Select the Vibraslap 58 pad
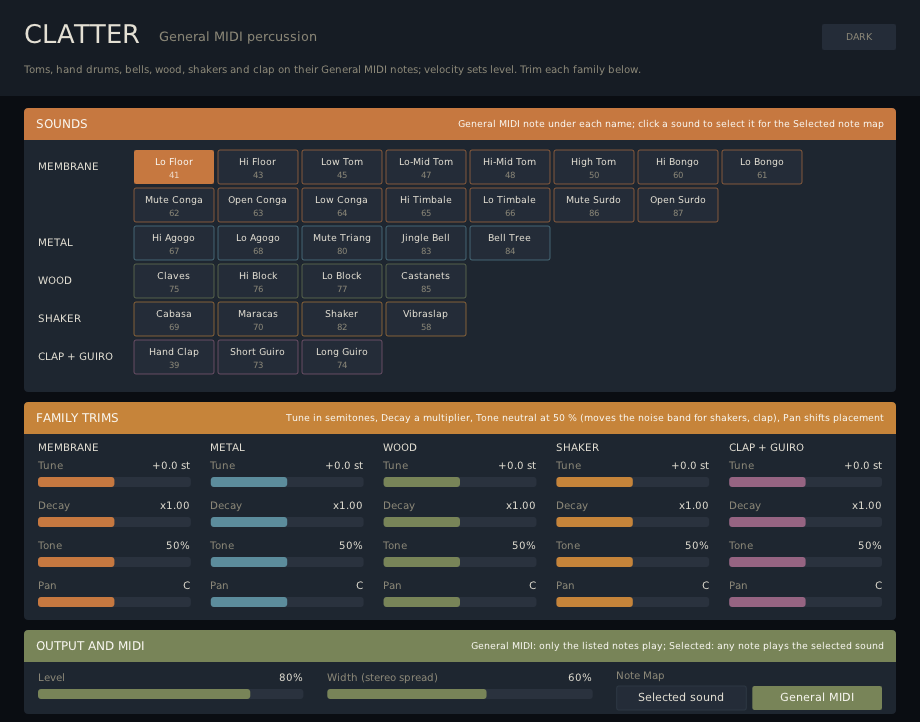Screen dimensions: 920x722 426,320
